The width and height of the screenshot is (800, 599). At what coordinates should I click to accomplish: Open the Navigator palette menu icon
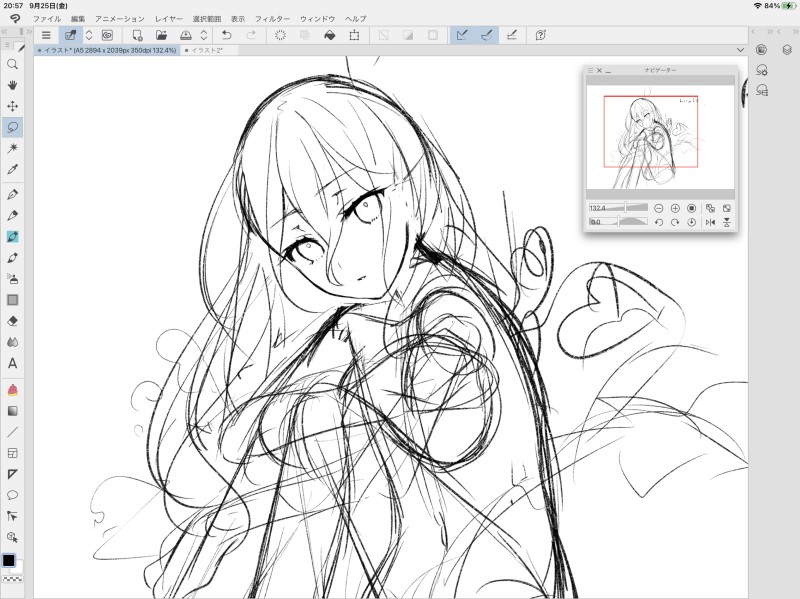590,70
